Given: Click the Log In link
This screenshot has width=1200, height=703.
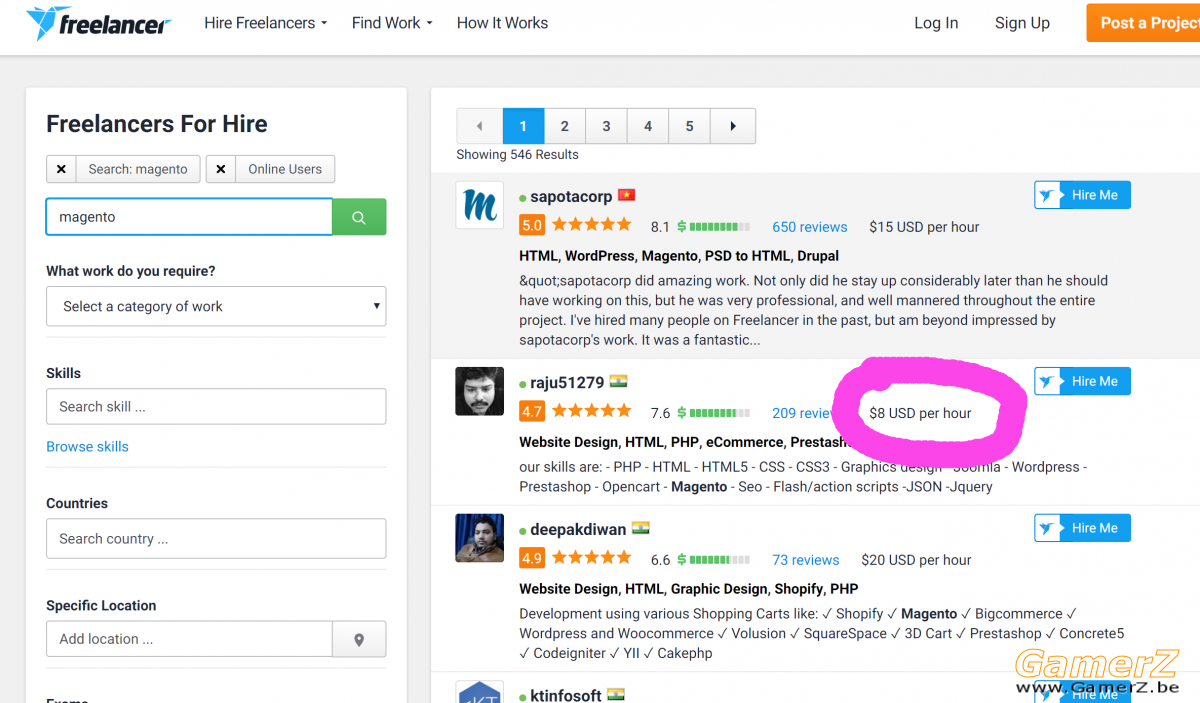Looking at the screenshot, I should coord(936,23).
